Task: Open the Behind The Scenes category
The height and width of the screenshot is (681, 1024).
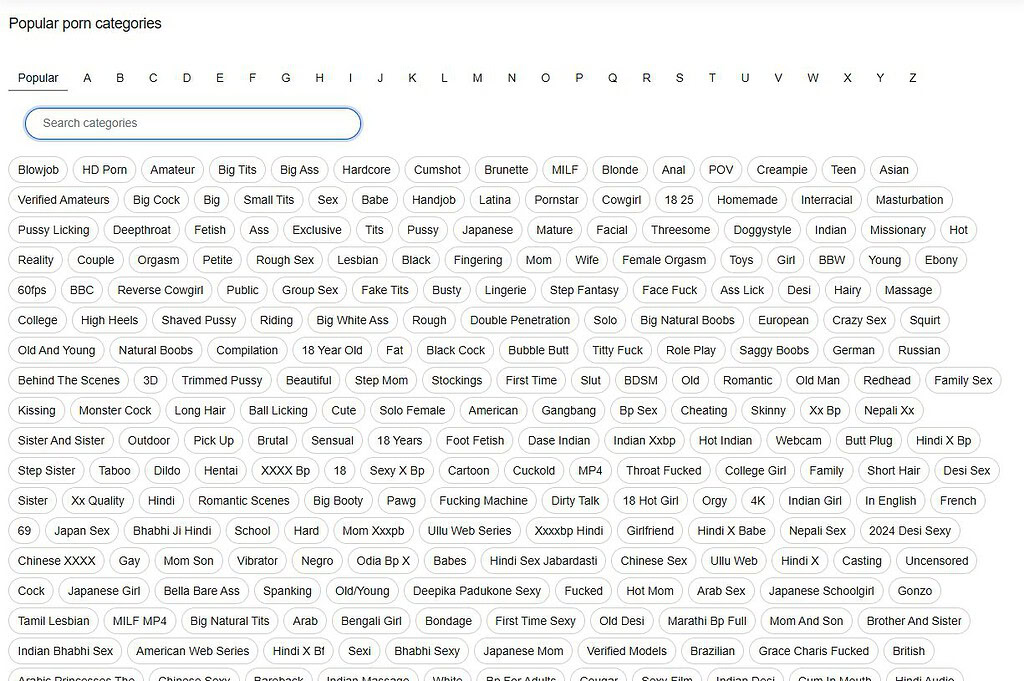Action: coord(69,380)
